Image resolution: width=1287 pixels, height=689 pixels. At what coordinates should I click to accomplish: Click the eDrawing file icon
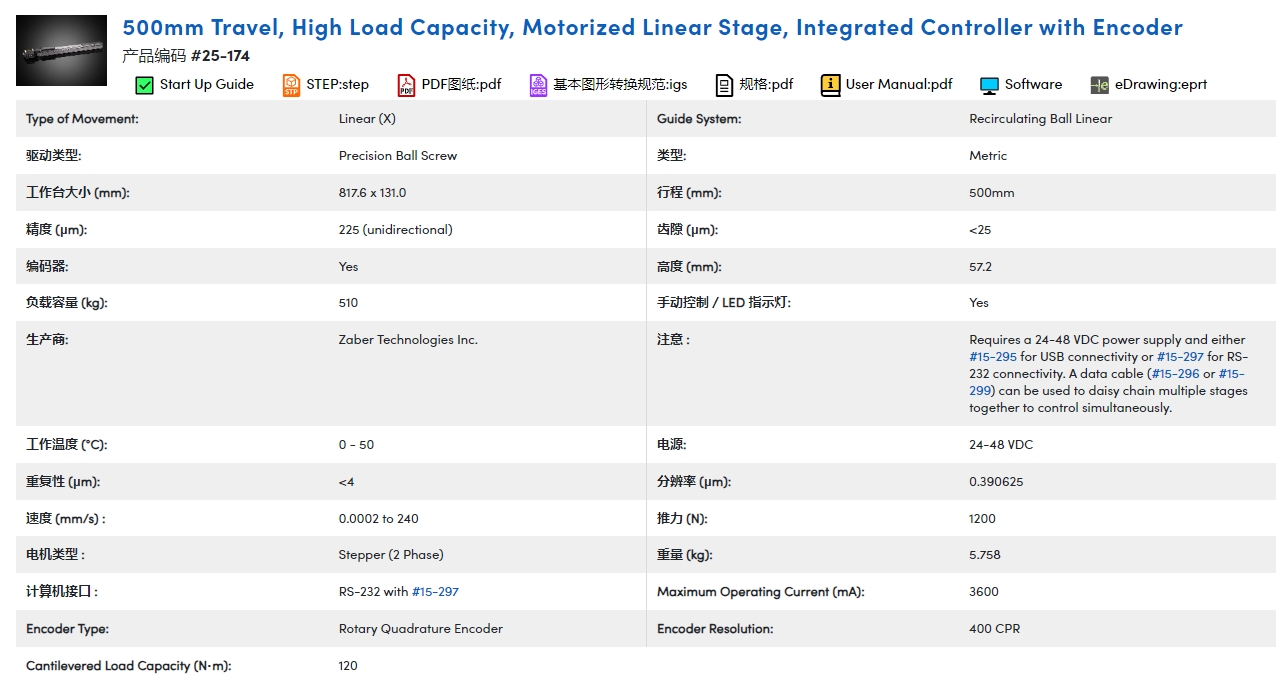pos(1100,85)
